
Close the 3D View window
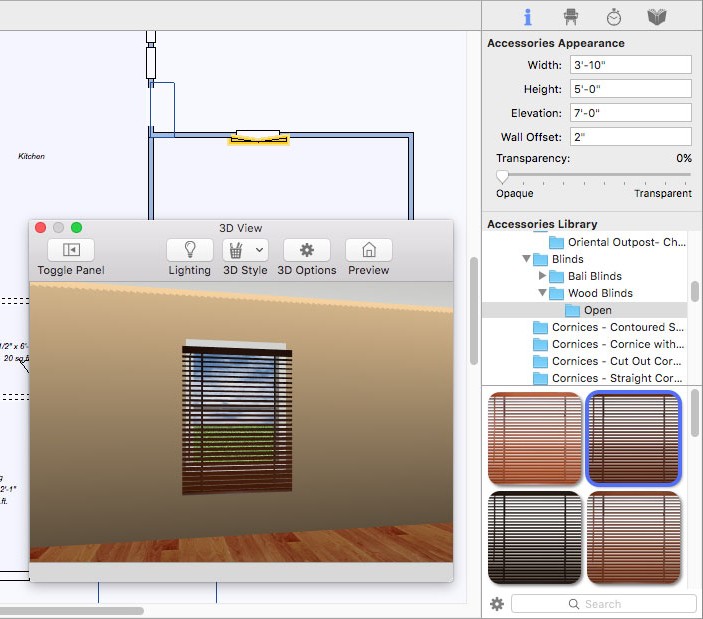coord(40,228)
